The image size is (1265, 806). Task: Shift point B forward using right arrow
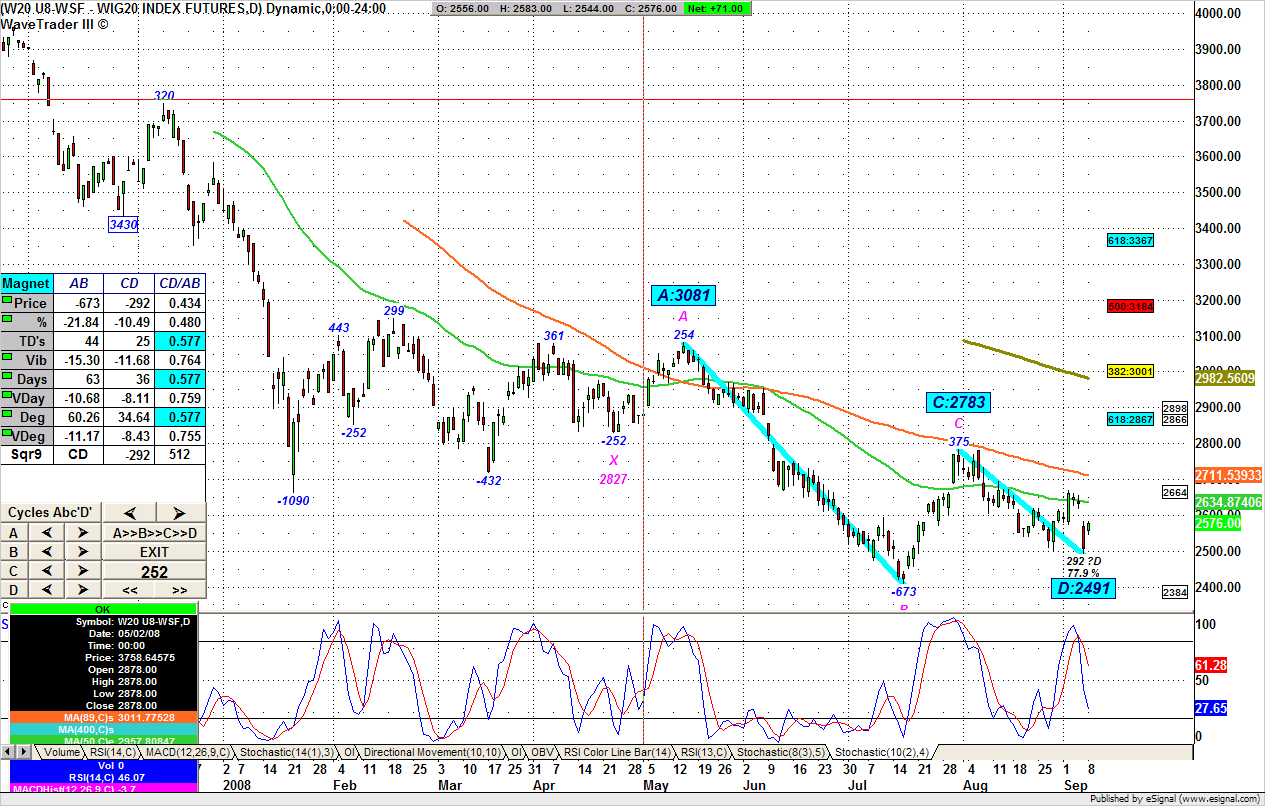point(83,551)
